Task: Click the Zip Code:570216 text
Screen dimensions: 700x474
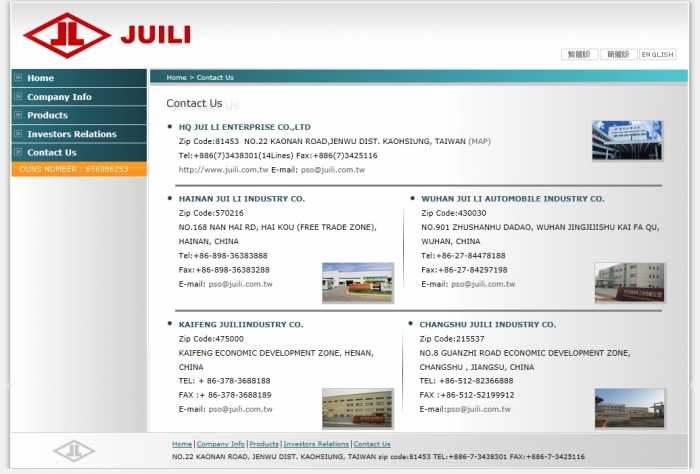Action: 211,213
